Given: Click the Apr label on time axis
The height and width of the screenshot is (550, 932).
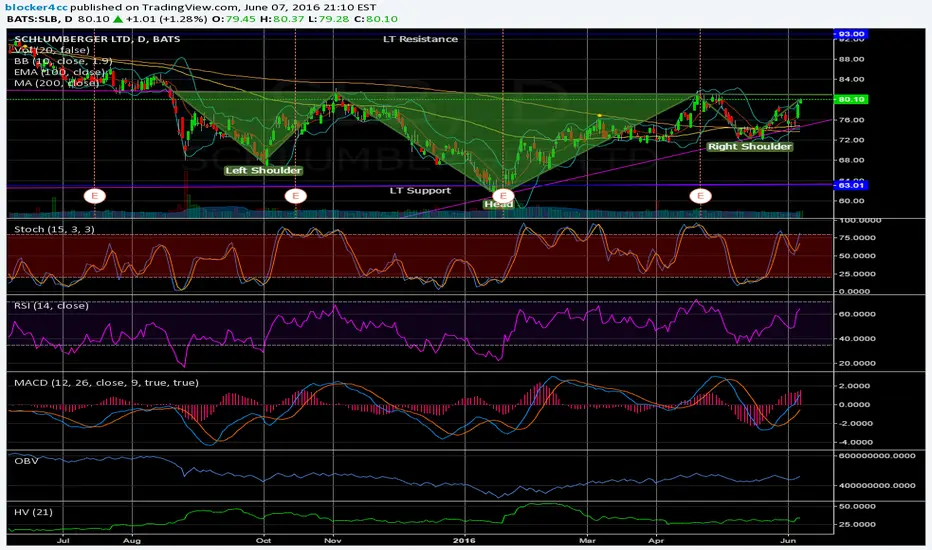Looking at the screenshot, I should point(656,540).
